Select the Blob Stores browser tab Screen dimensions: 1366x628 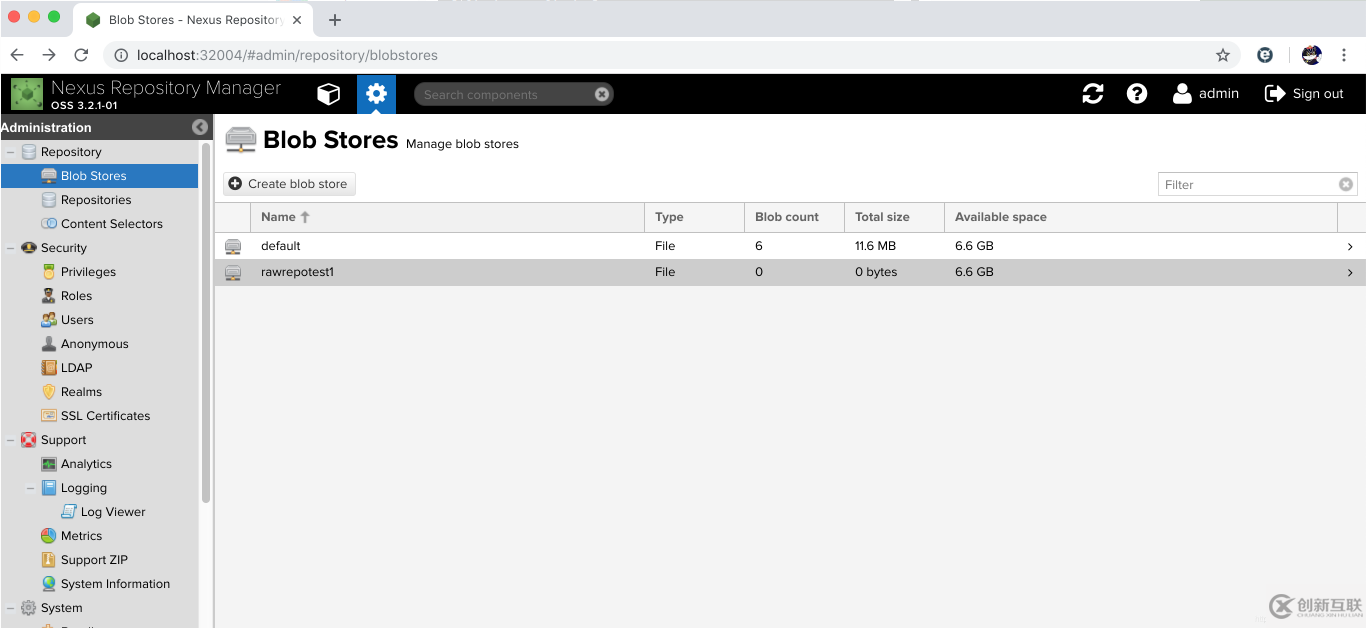[x=195, y=20]
